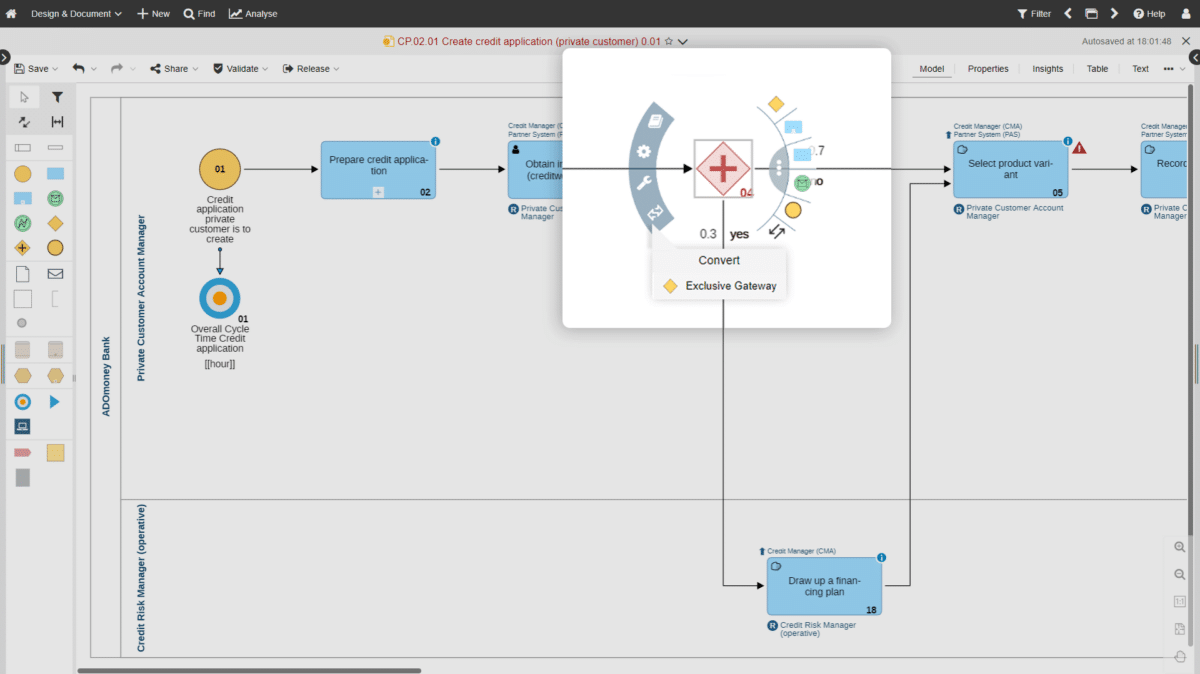Screen dimensions: 1200x674
Task: Activate the pointer selection tool in palette
Action: tap(24, 97)
